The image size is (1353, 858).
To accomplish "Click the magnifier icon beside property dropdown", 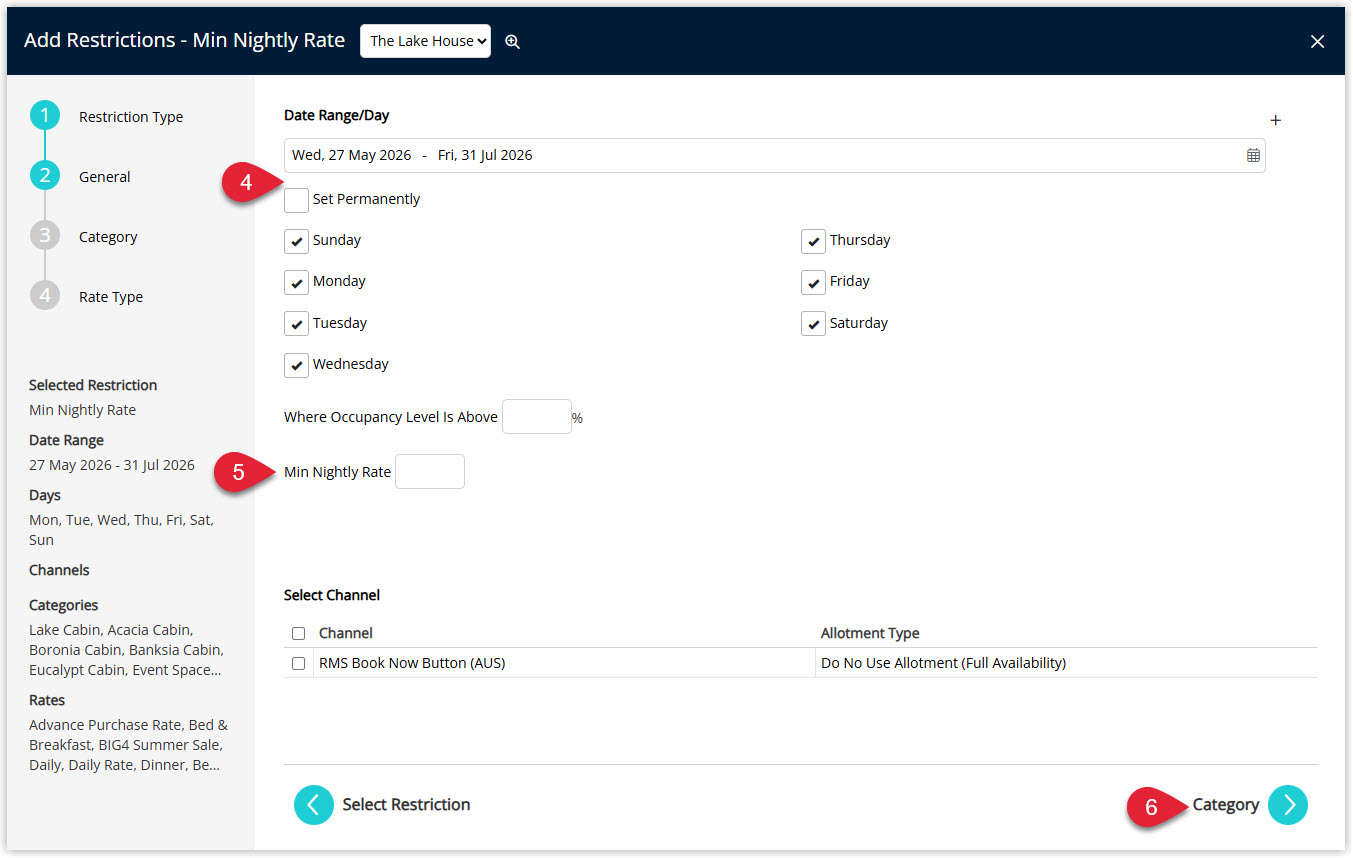I will click(513, 41).
